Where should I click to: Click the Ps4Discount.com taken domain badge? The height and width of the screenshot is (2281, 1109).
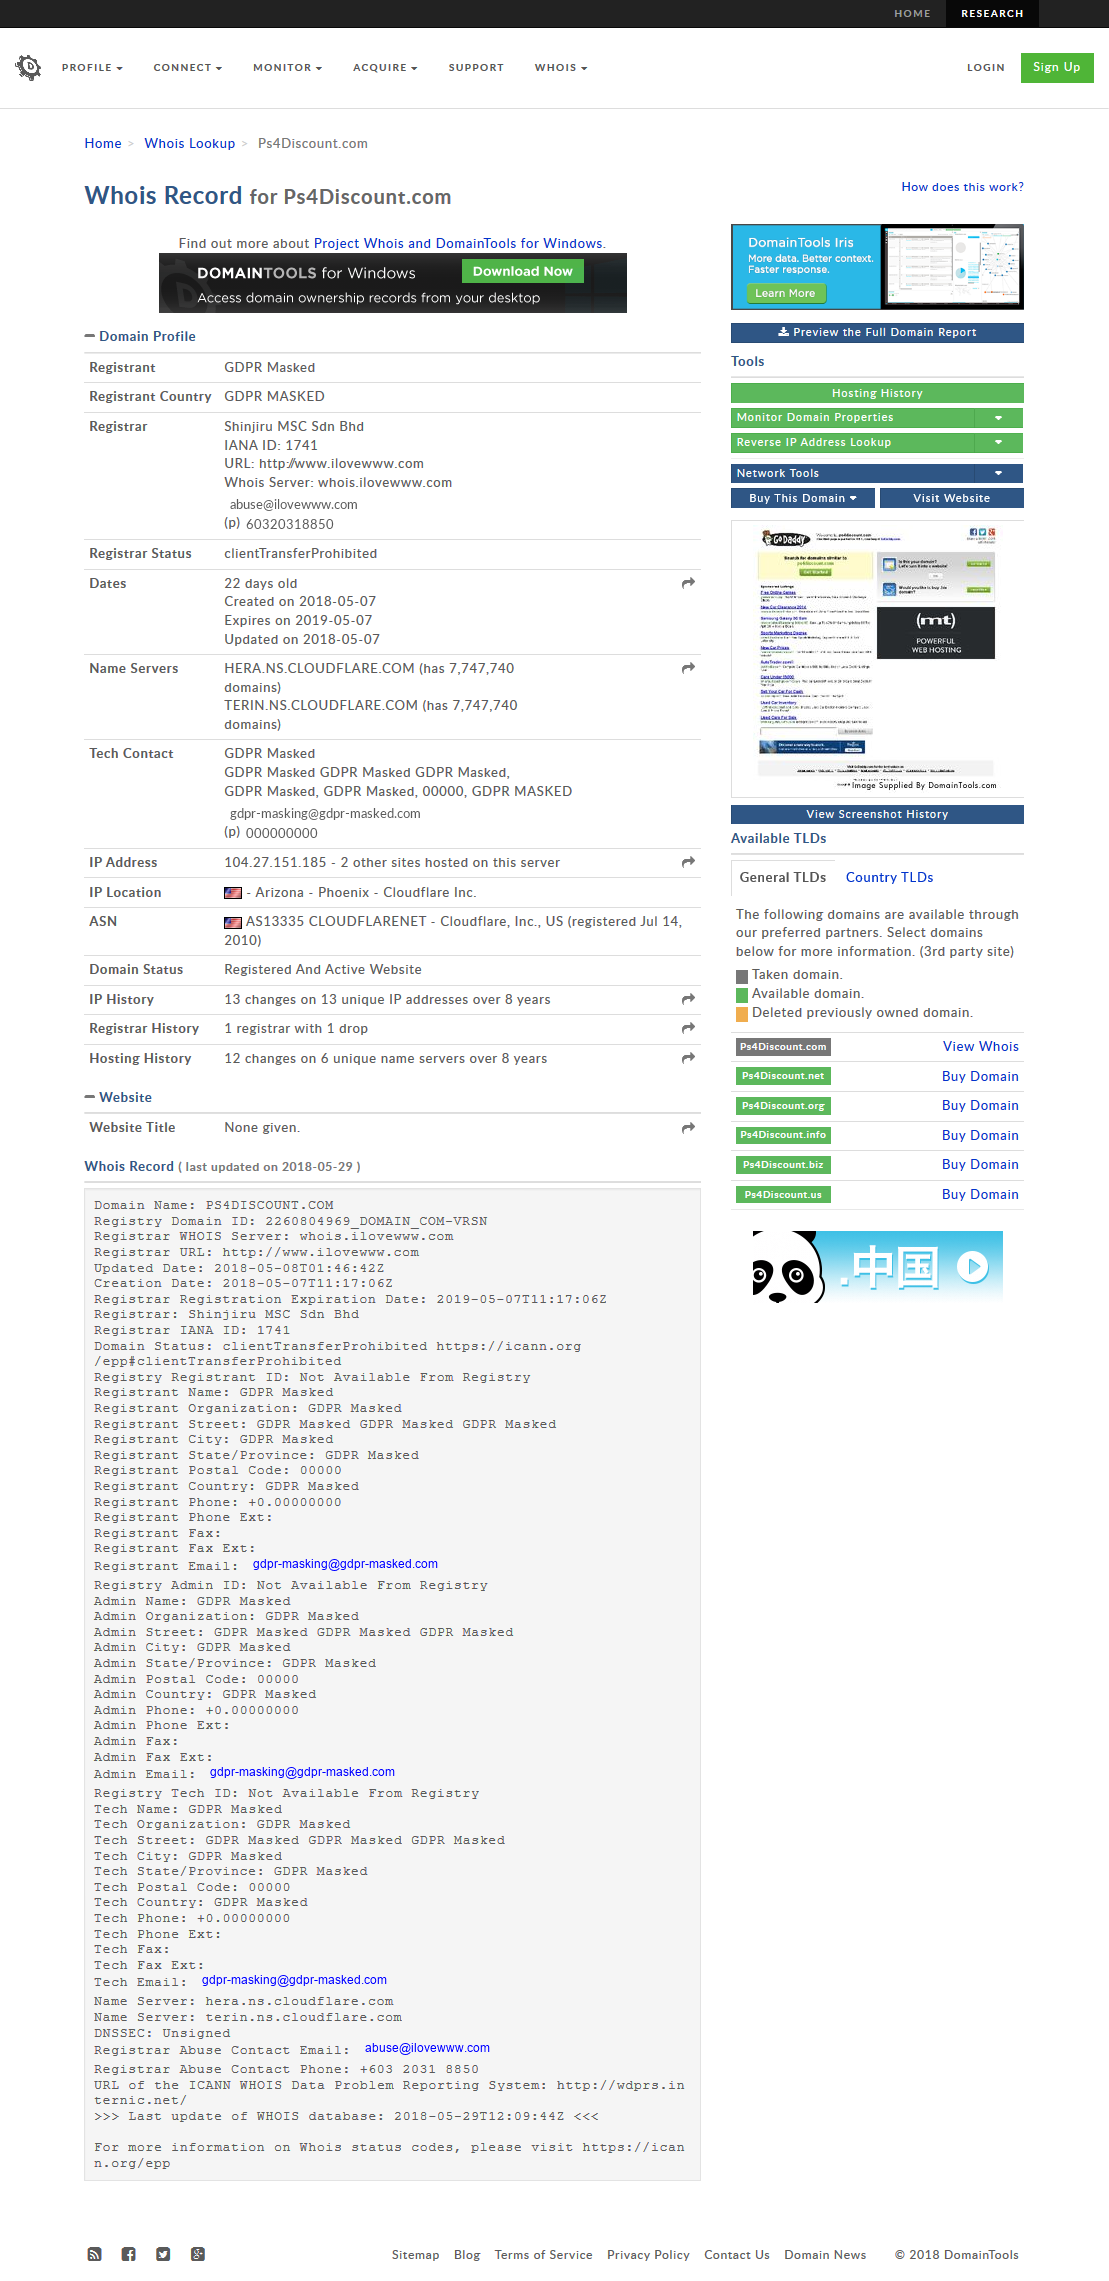tap(783, 1047)
